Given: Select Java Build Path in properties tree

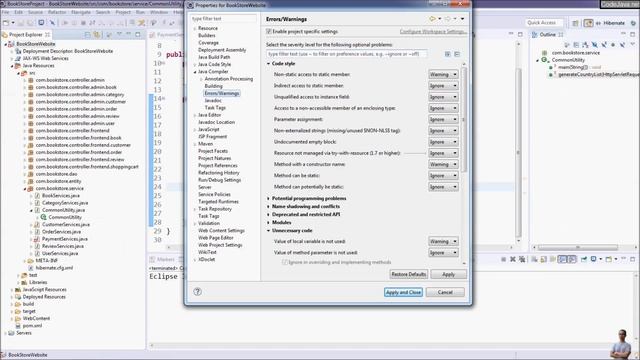Looking at the screenshot, I should 214,57.
